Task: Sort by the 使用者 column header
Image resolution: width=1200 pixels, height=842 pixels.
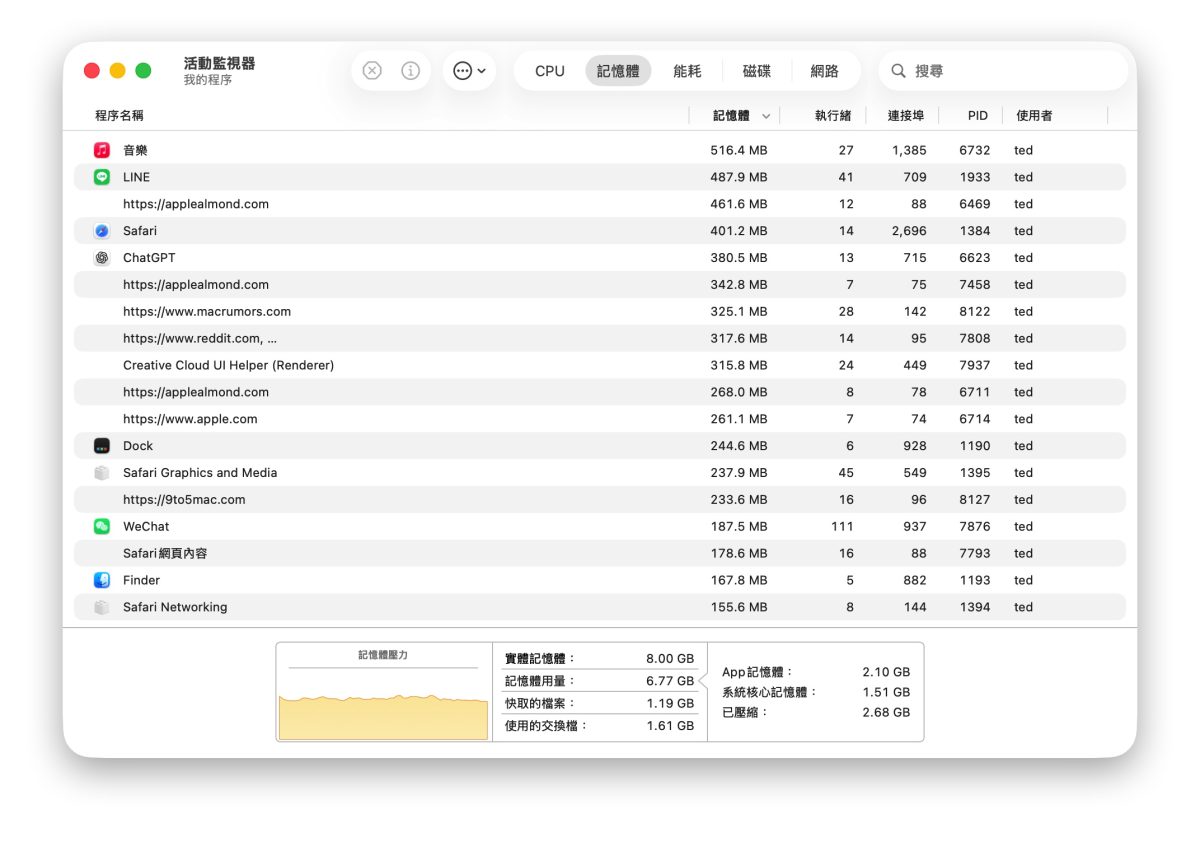Action: click(1034, 116)
